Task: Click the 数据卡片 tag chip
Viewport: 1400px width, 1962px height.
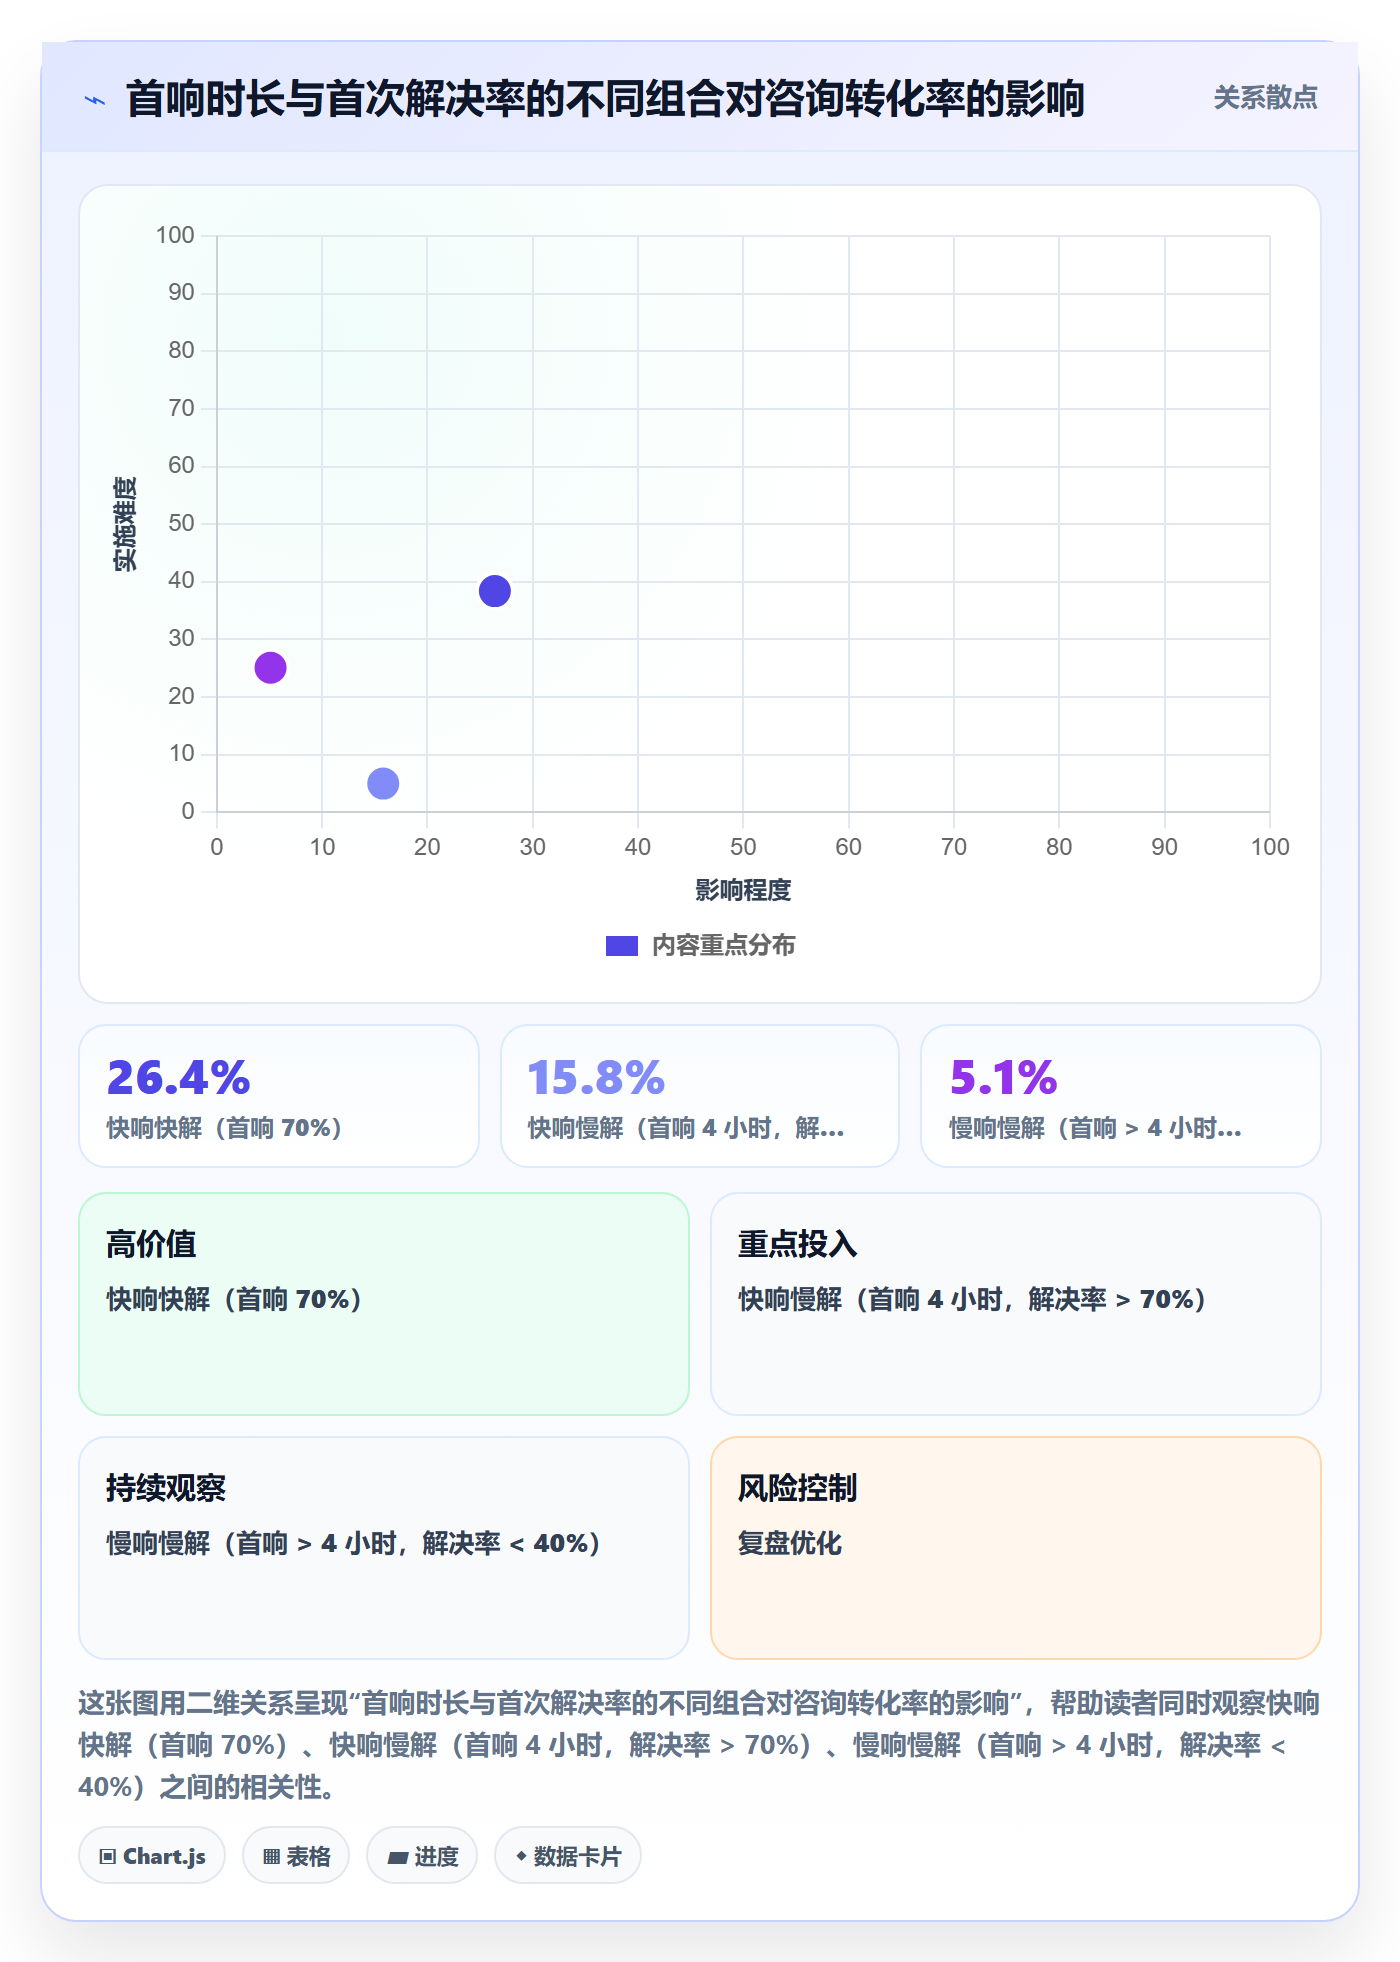Action: [568, 1856]
